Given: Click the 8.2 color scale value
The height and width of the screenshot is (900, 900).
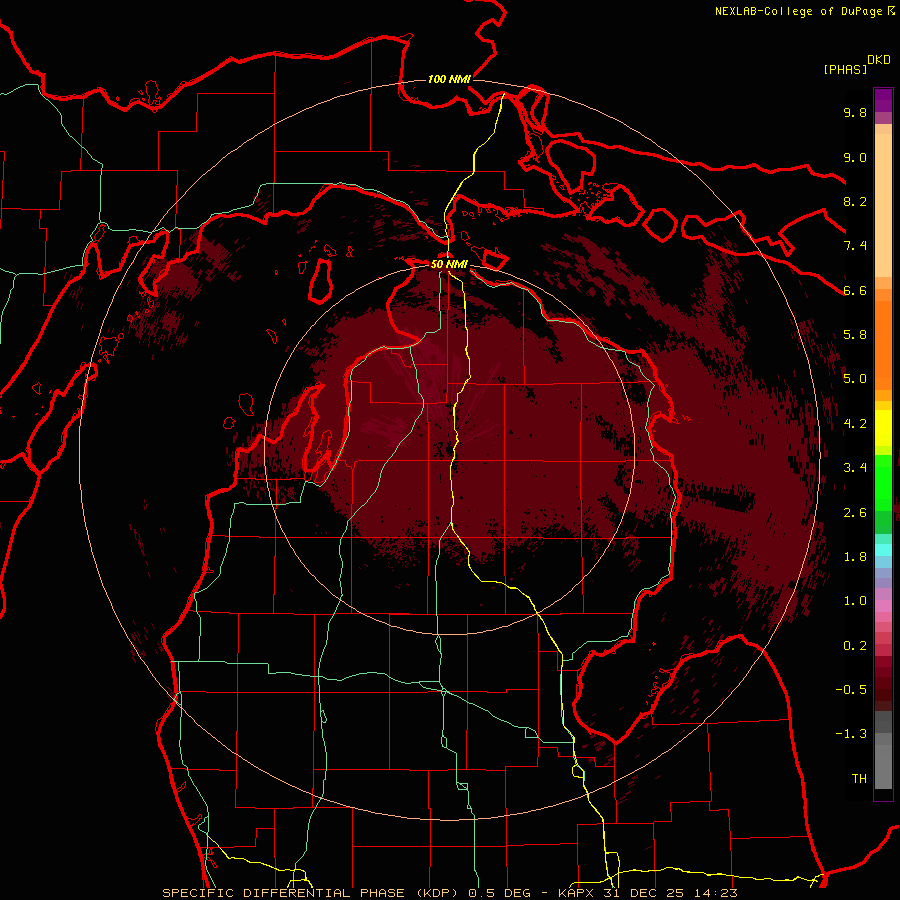Looking at the screenshot, I should pos(855,201).
